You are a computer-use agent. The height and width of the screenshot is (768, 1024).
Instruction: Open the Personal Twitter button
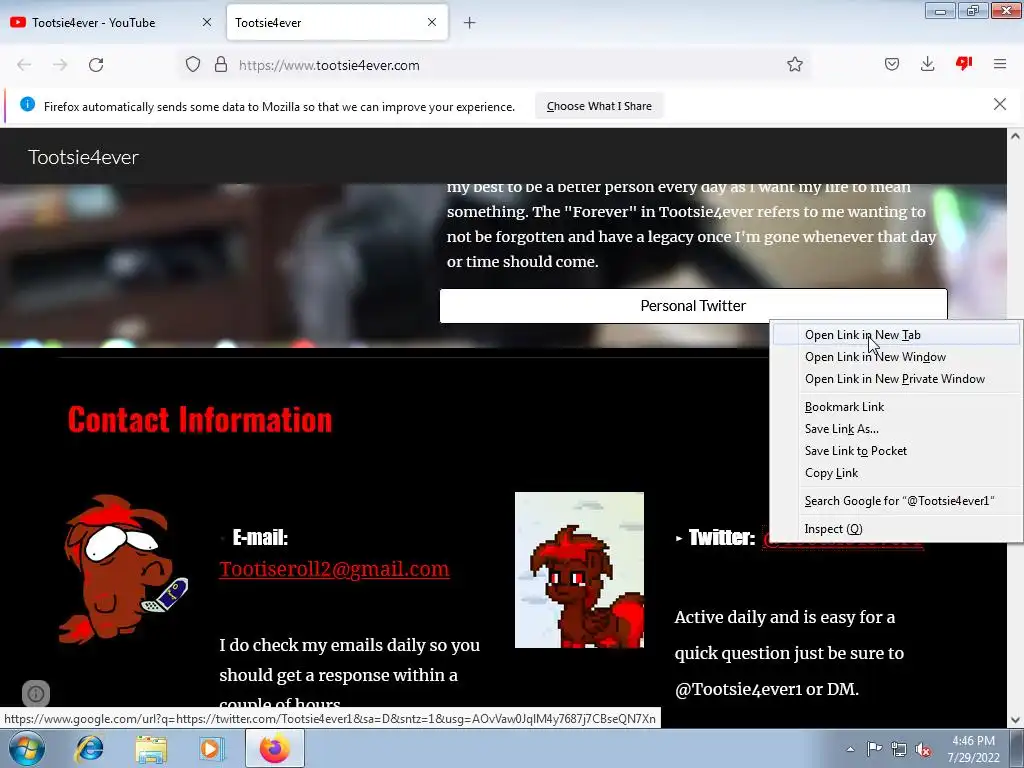tap(693, 306)
